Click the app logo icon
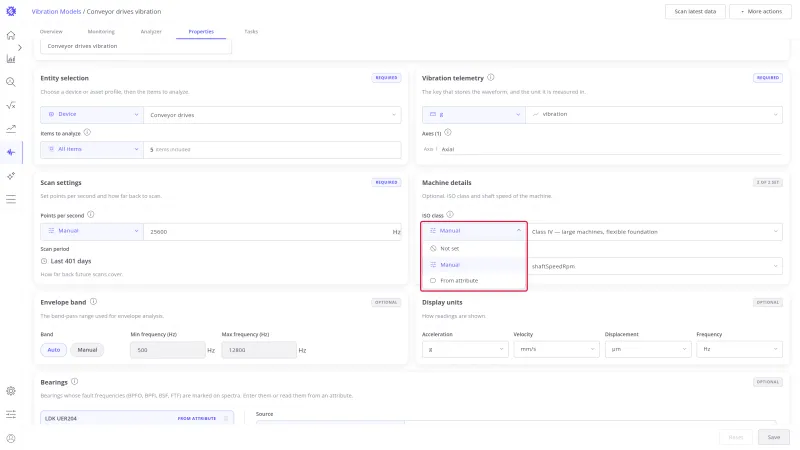This screenshot has height=450, width=800. 11,11
